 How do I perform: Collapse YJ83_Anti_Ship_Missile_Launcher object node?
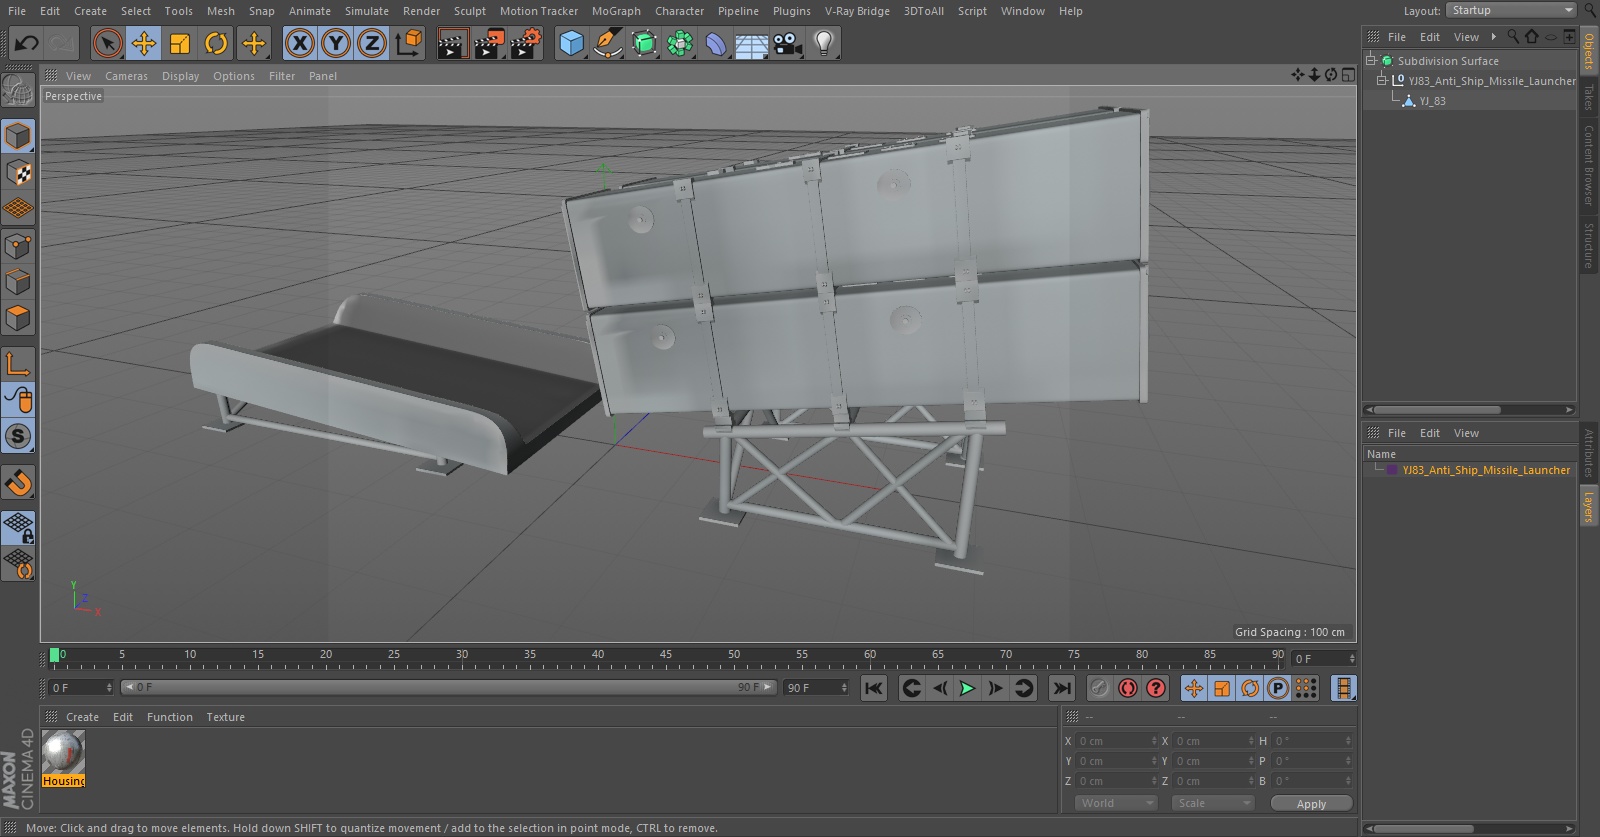(1382, 80)
